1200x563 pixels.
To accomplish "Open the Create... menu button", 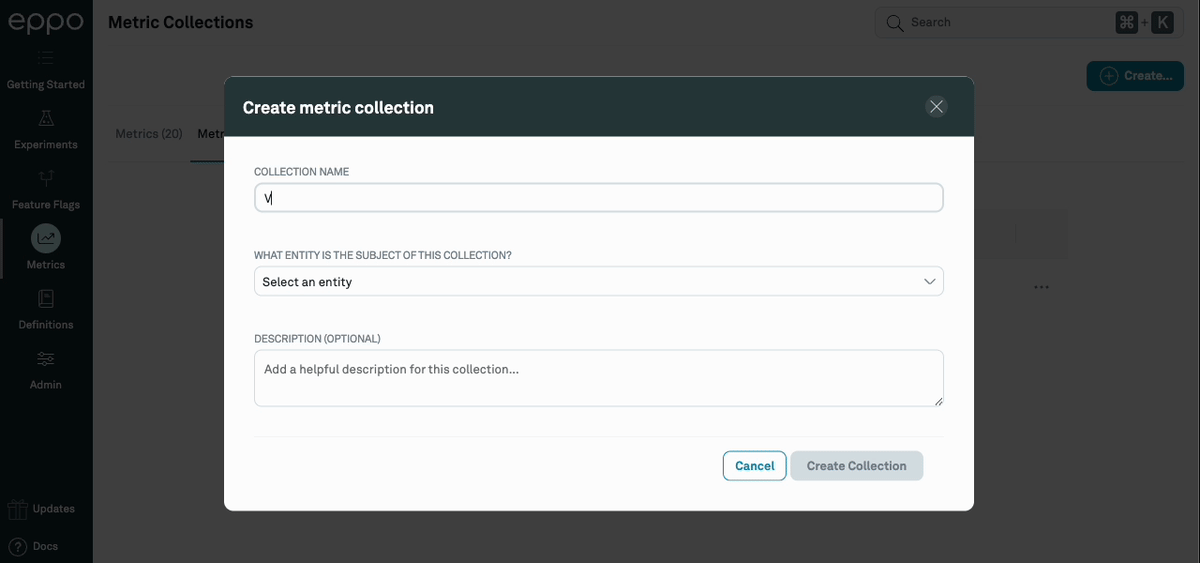I will (1135, 76).
